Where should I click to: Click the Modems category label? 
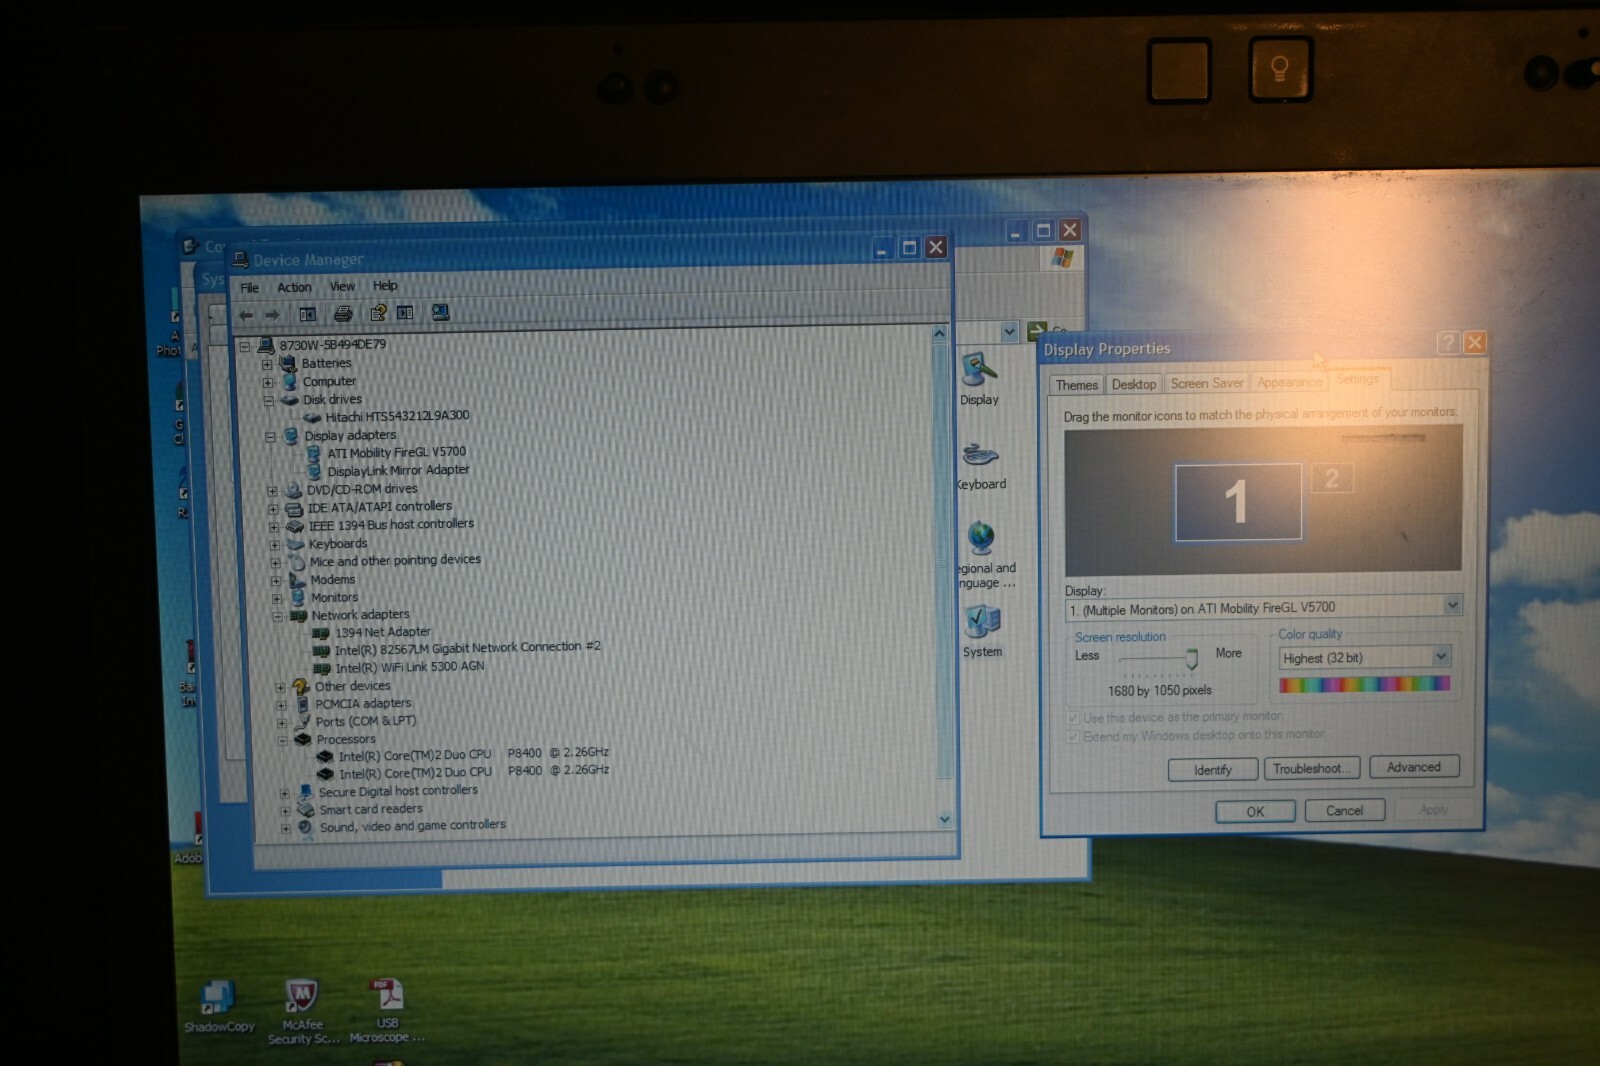333,580
